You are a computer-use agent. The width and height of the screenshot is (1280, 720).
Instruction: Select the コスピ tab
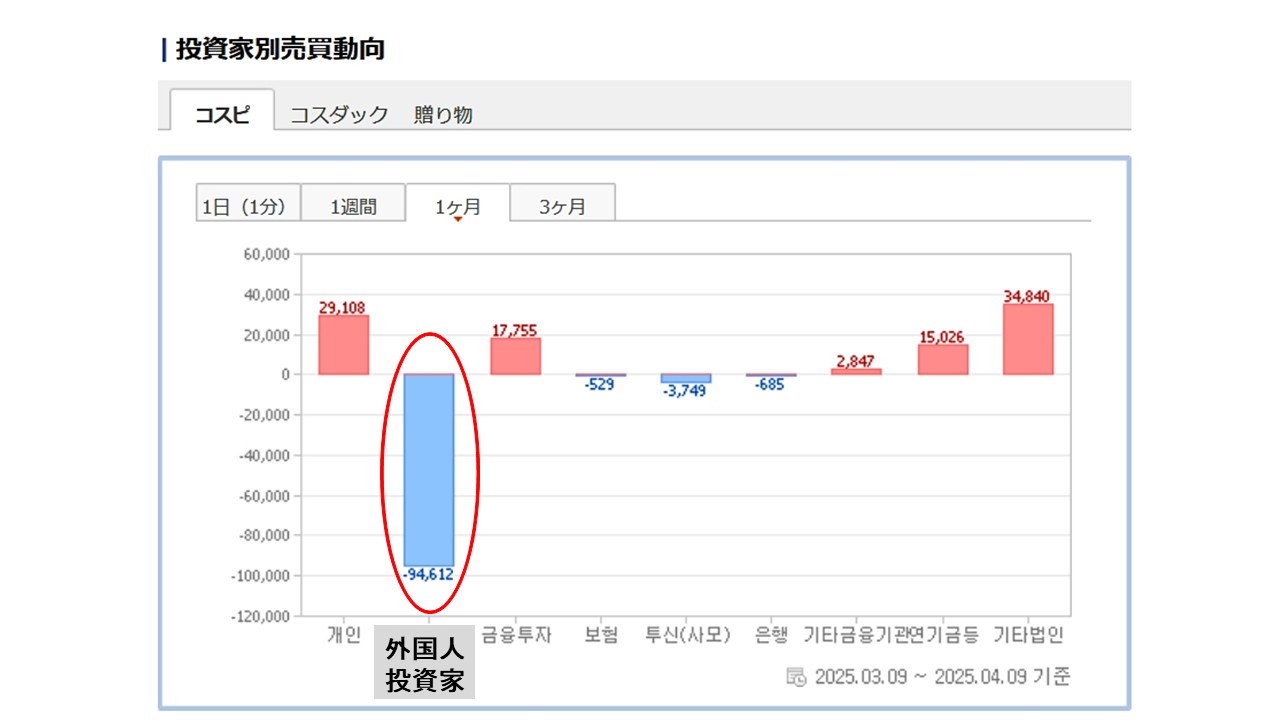click(x=222, y=114)
